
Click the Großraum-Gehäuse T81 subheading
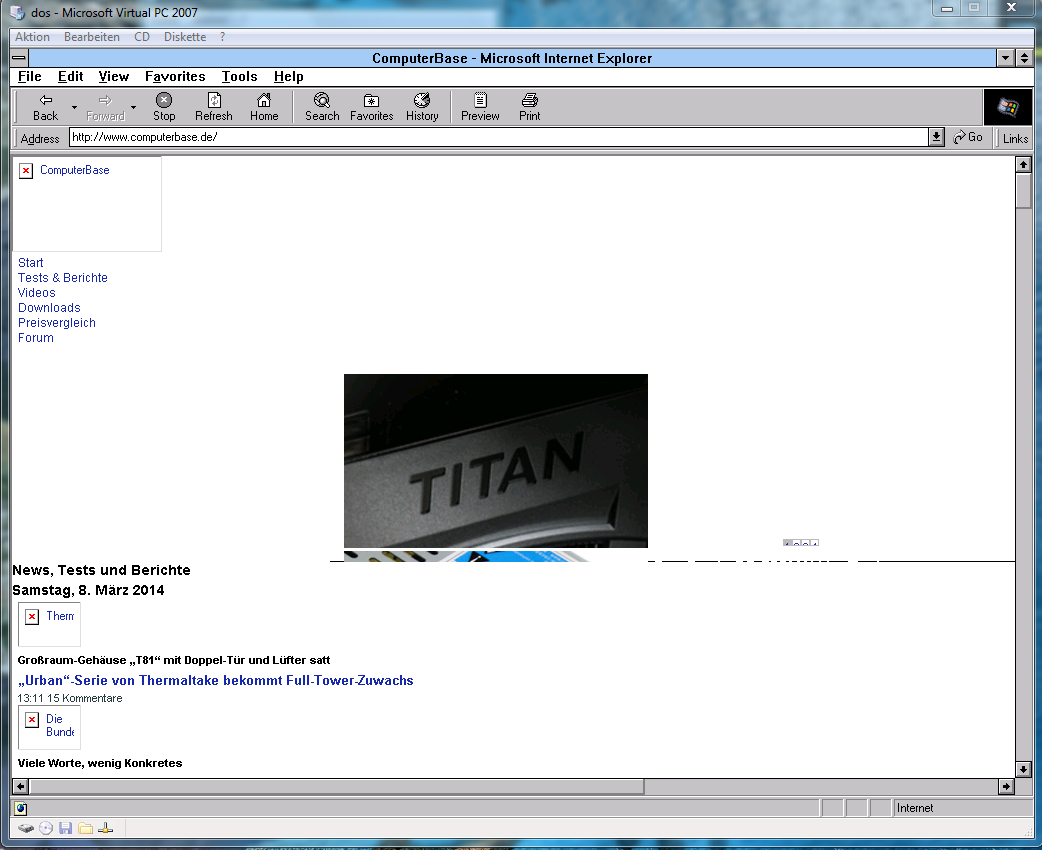point(173,660)
